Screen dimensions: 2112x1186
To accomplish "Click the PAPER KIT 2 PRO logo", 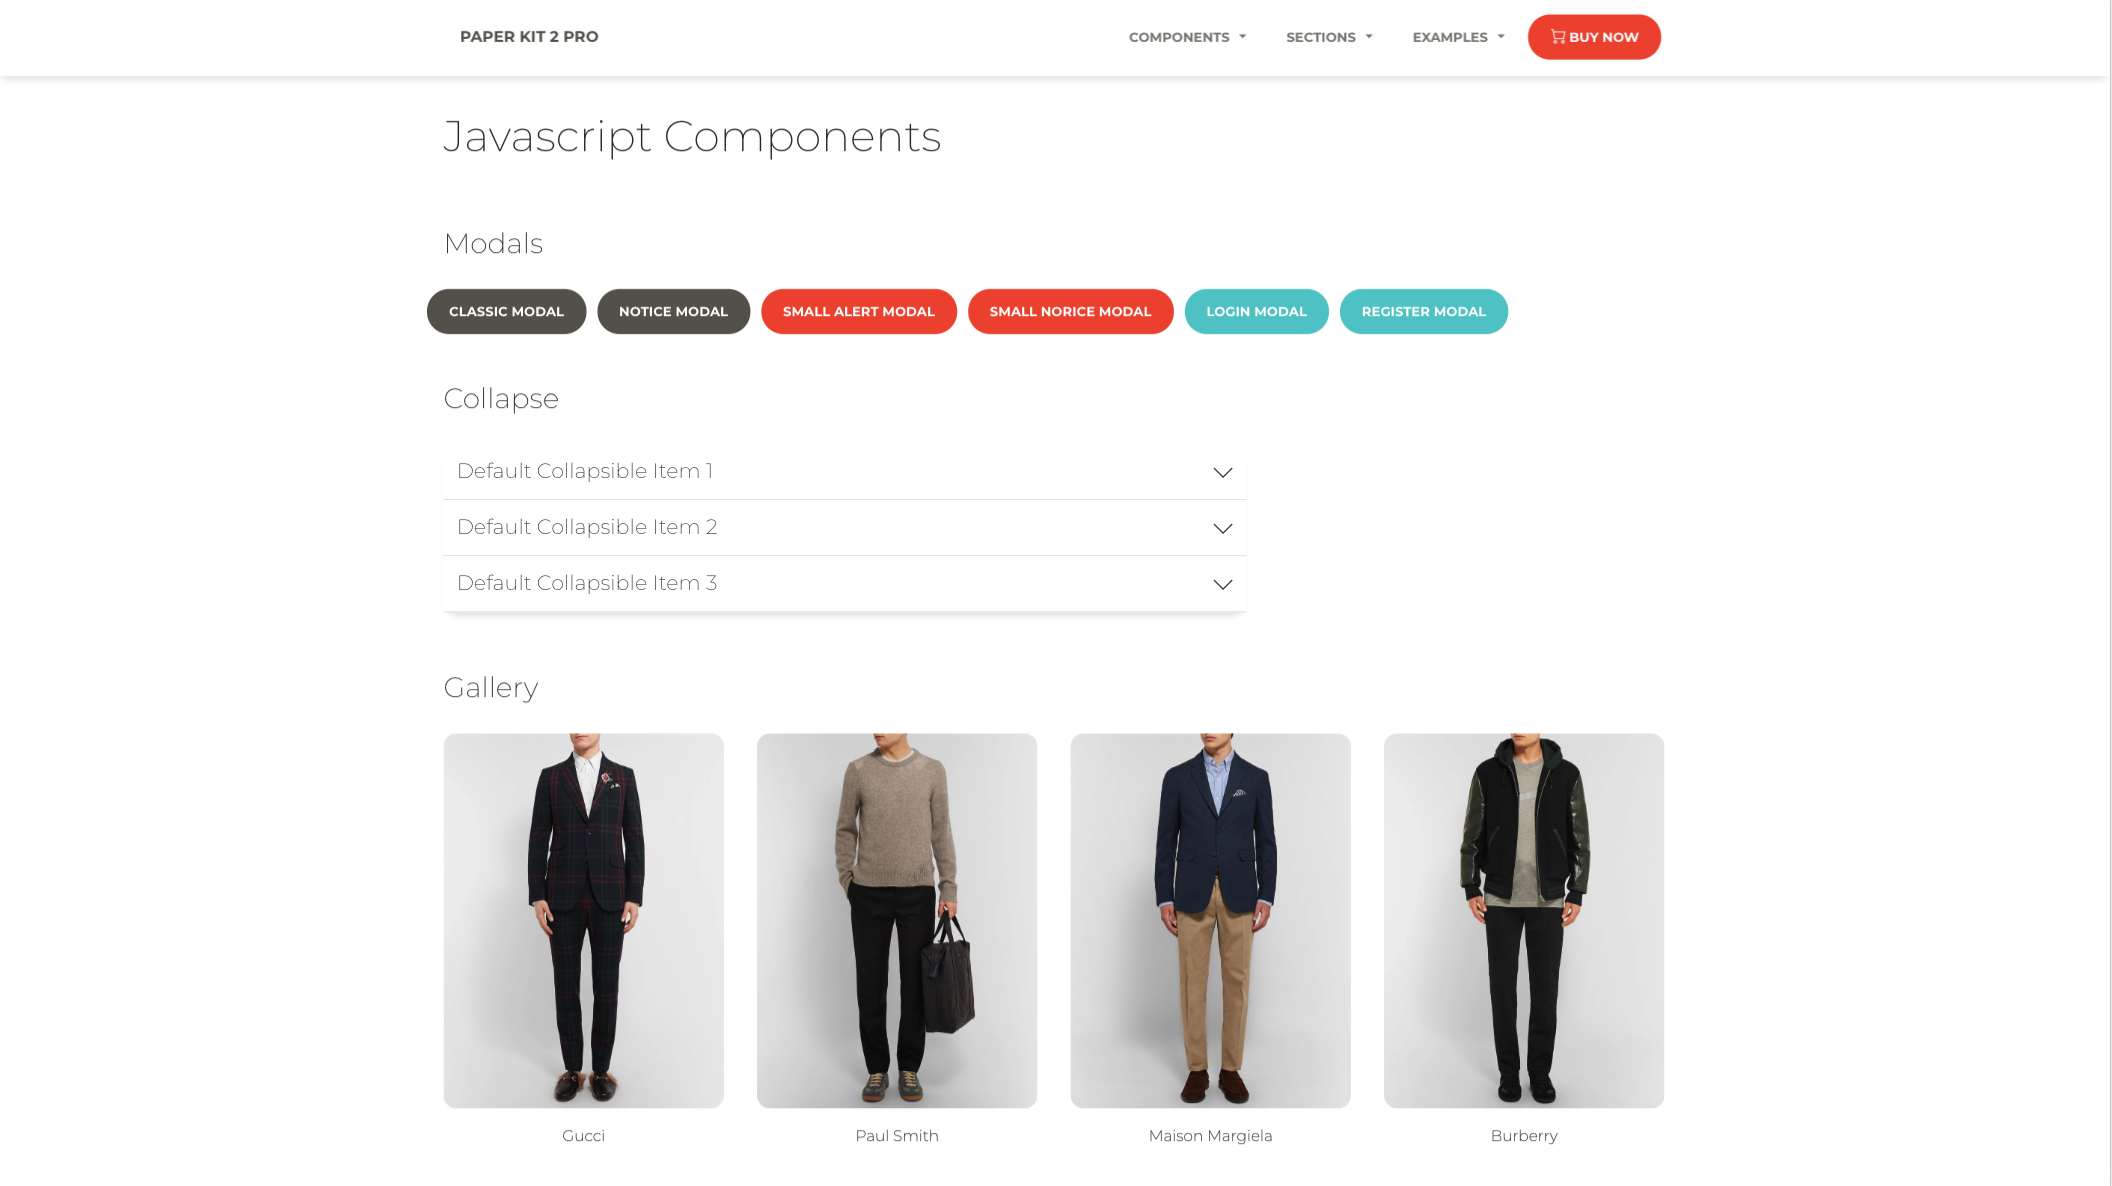I will click(527, 36).
